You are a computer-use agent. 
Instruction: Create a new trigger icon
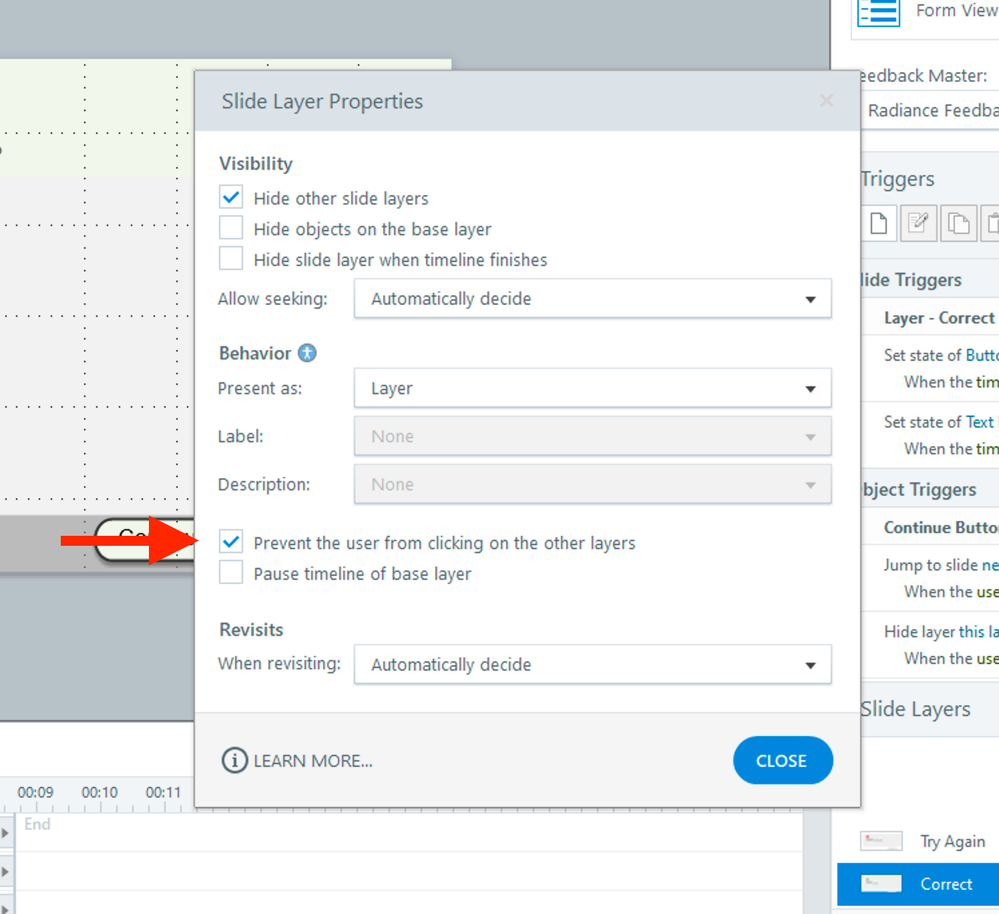(879, 224)
